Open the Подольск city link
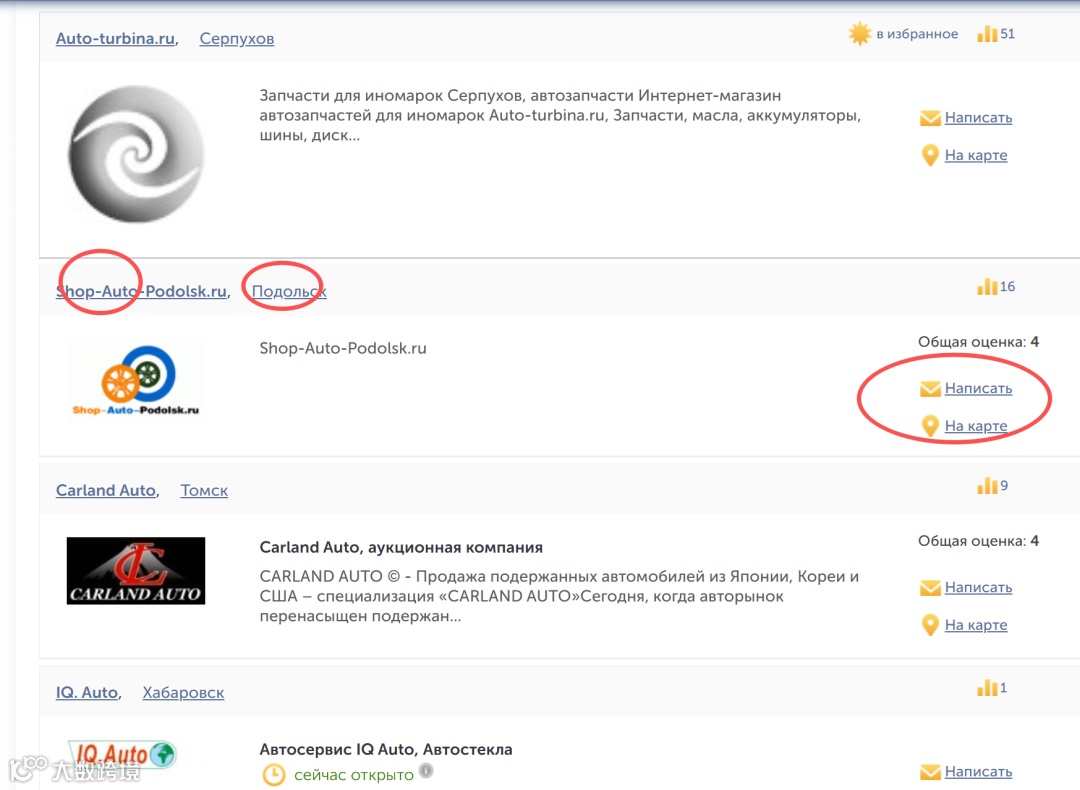This screenshot has height=790, width=1080. (x=289, y=291)
